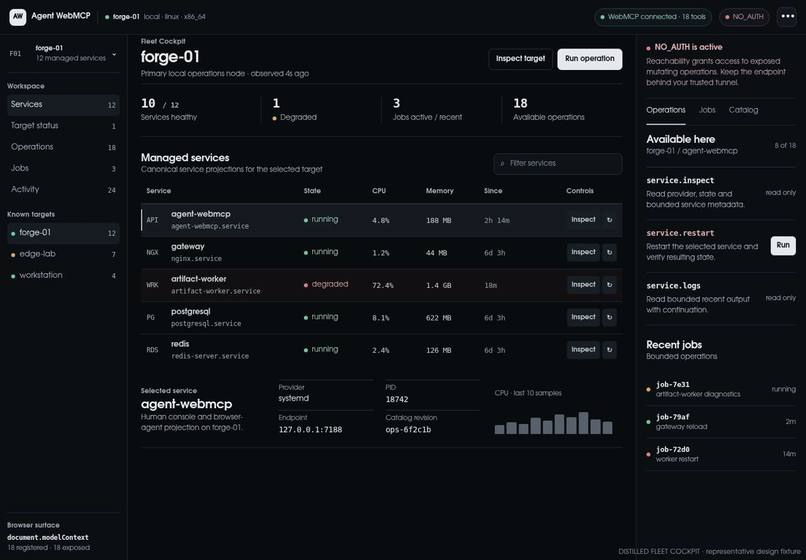Click the NGX badge of gateway
The width and height of the screenshot is (806, 560).
(152, 252)
